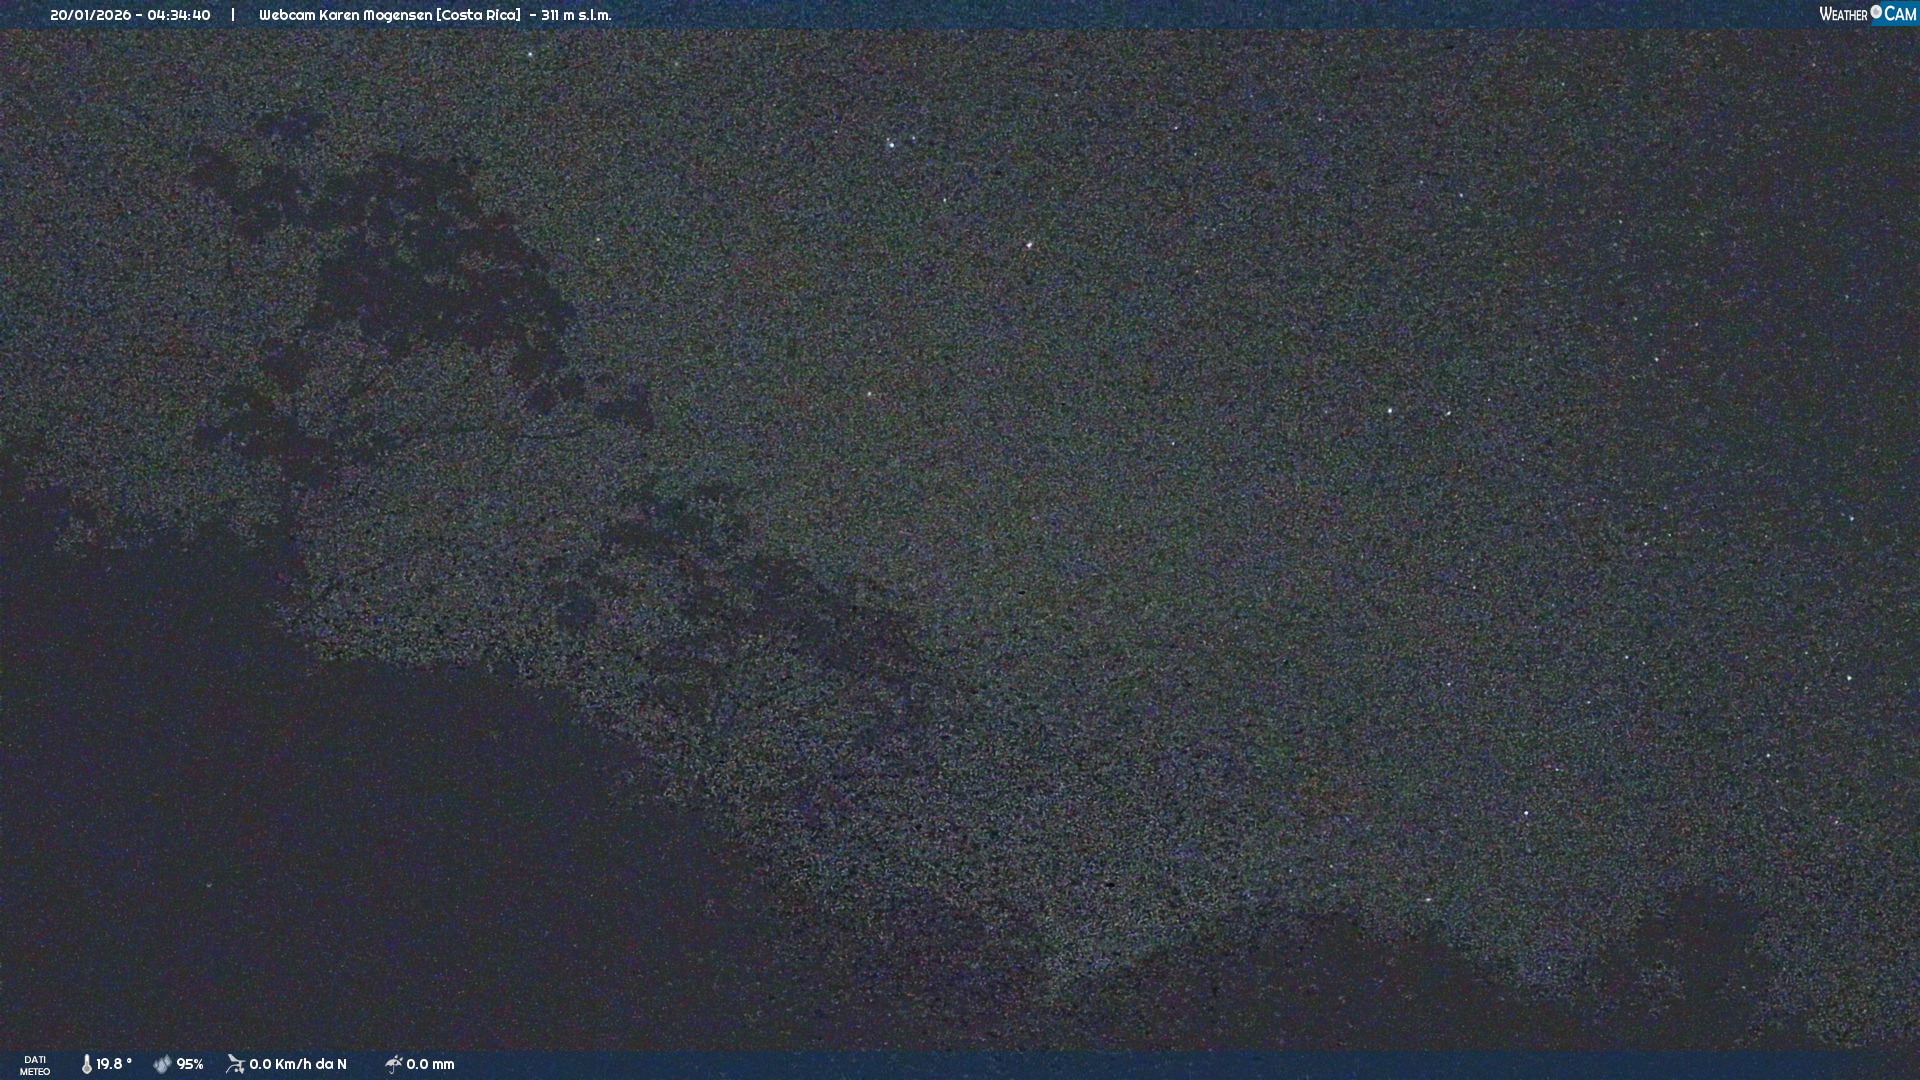Click the 95% humidity reading
The height and width of the screenshot is (1080, 1920).
click(x=190, y=1064)
